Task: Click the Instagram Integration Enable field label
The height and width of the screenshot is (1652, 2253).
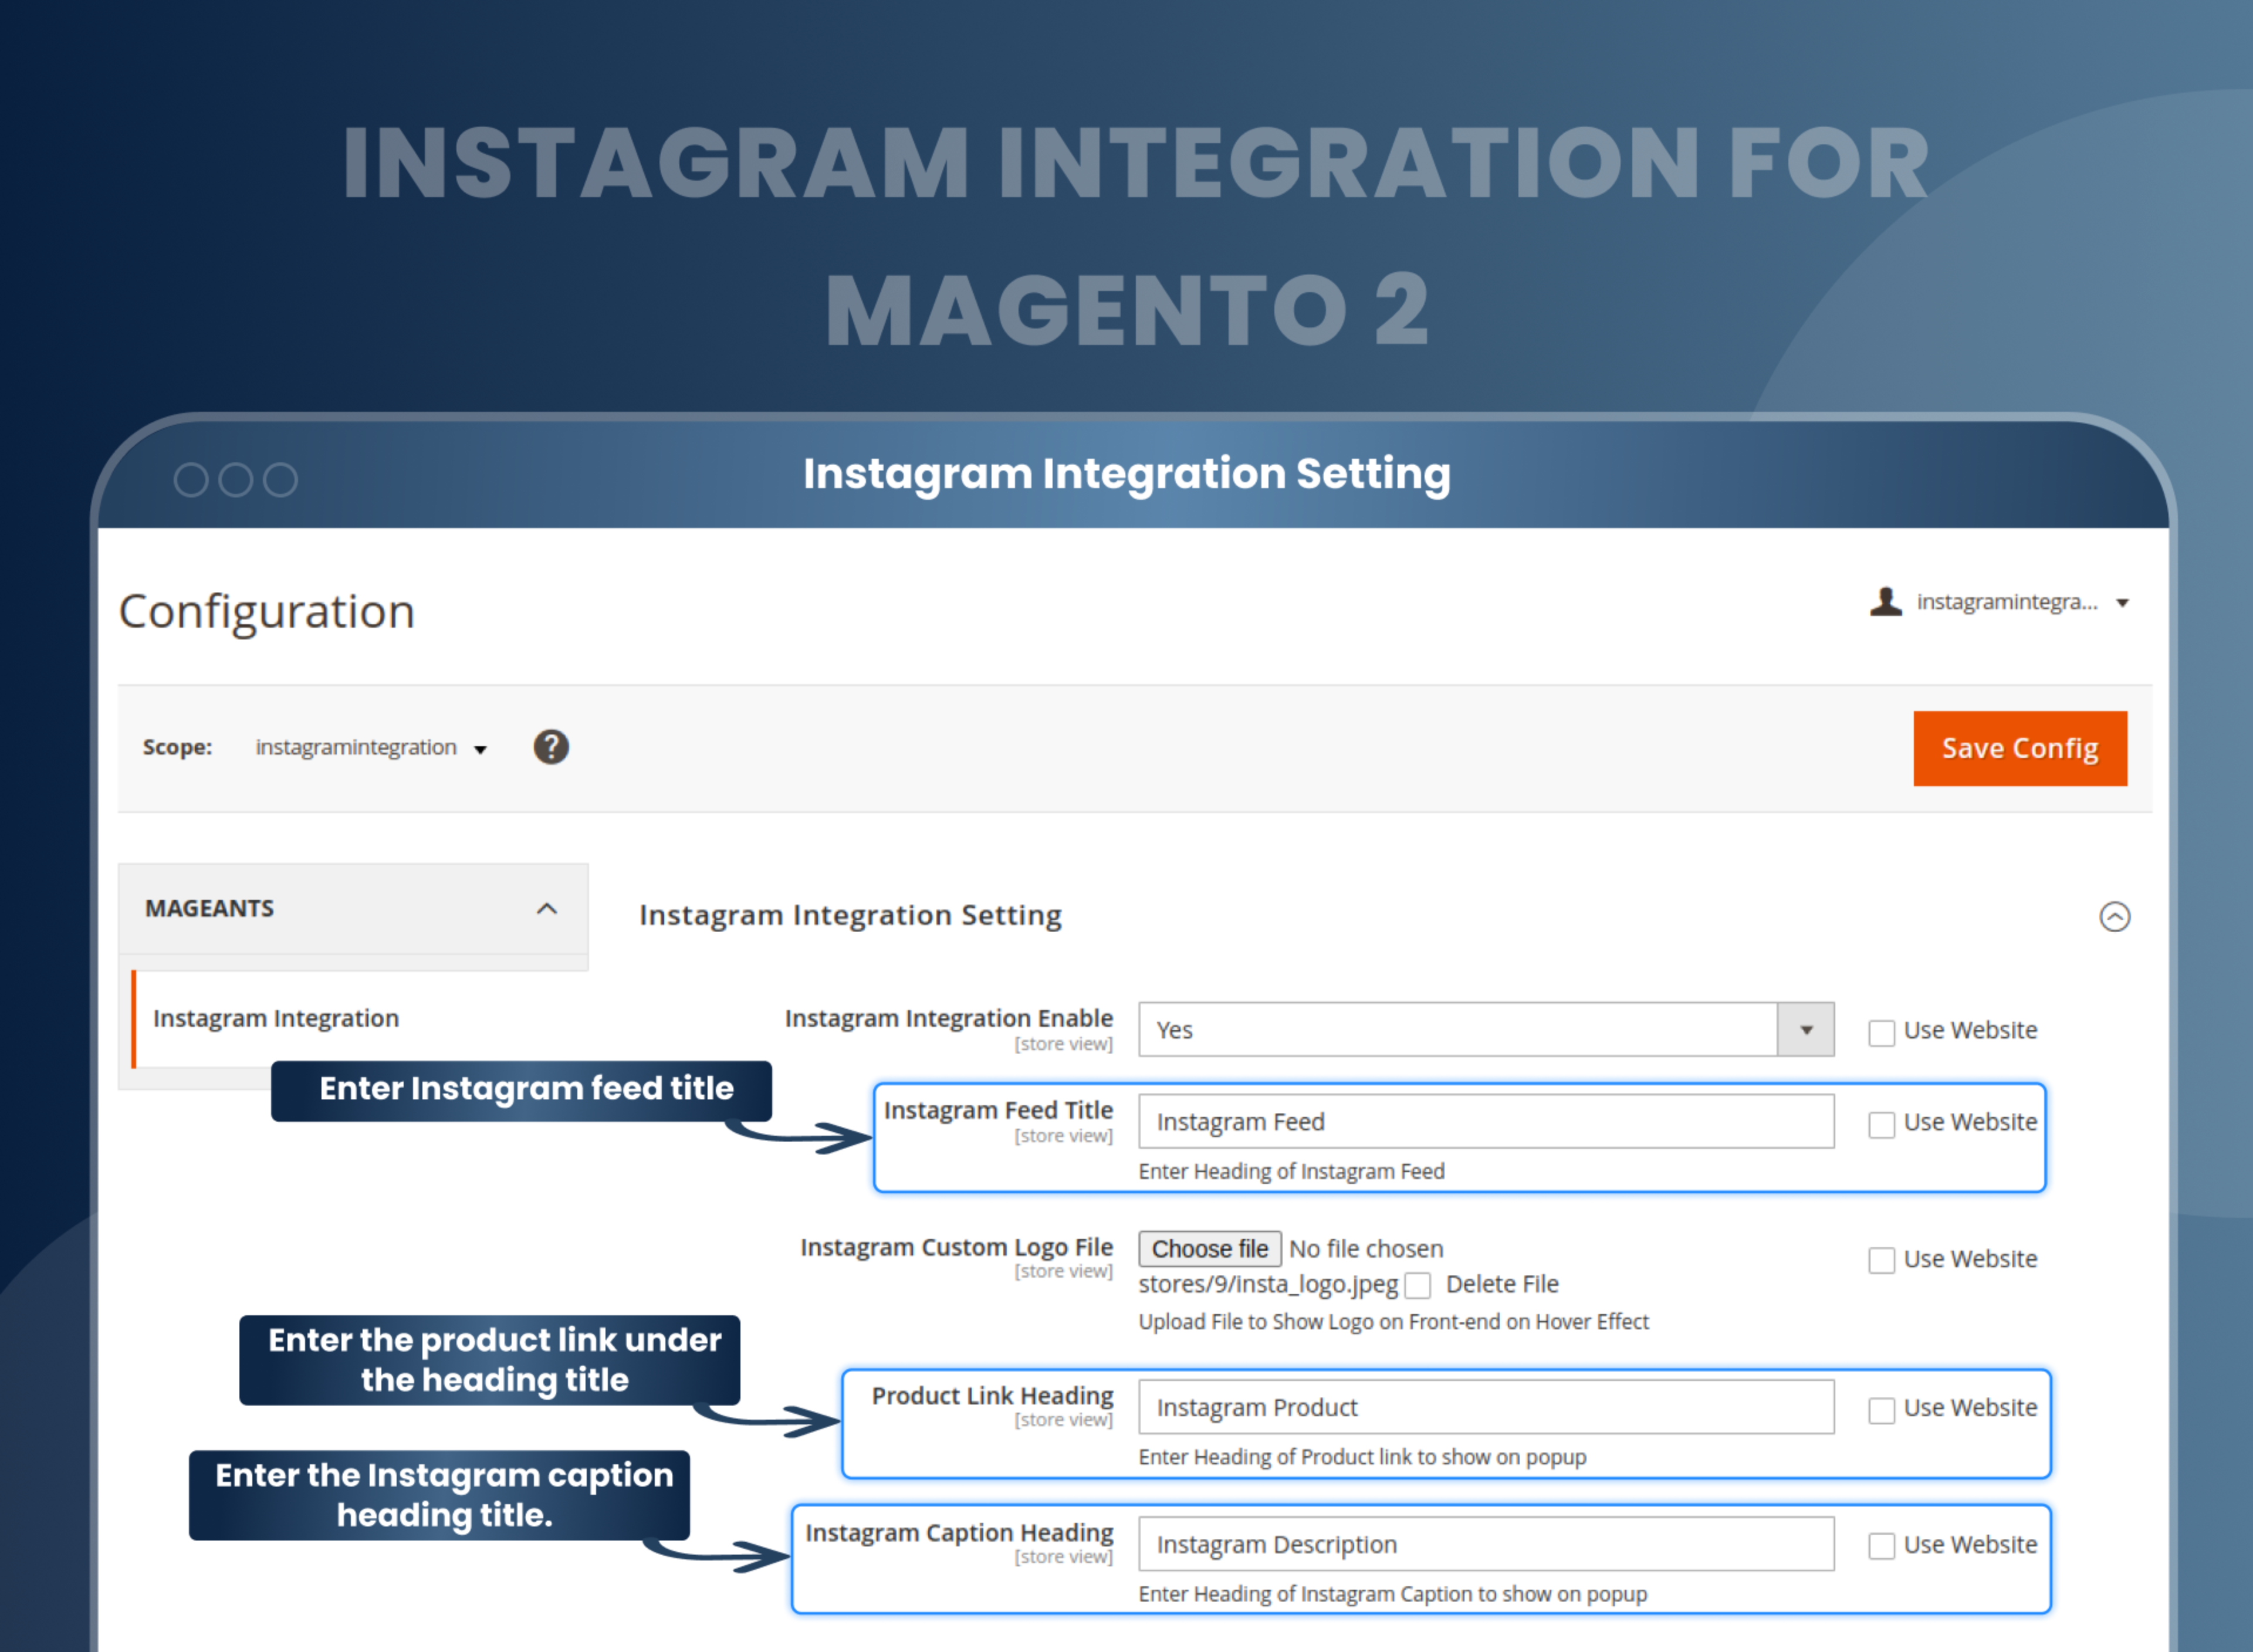Action: point(948,1018)
